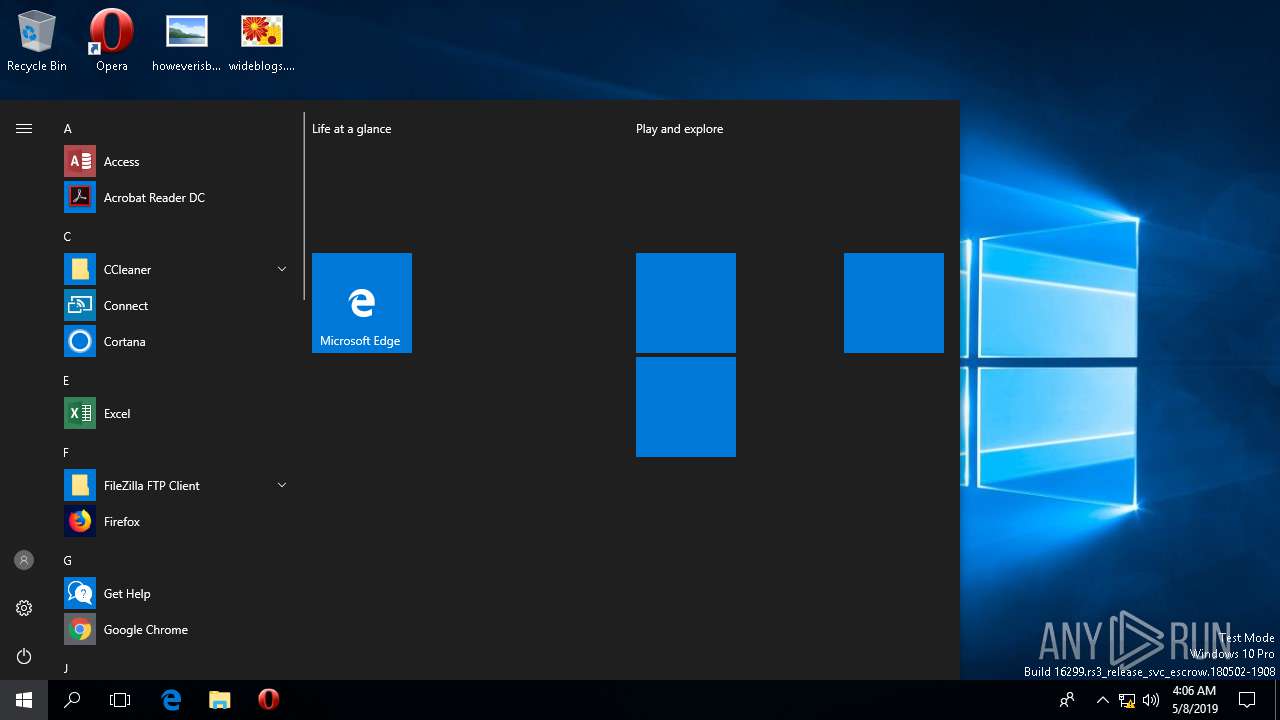The height and width of the screenshot is (720, 1280).
Task: Open the volume speaker tray icon
Action: (x=1151, y=700)
